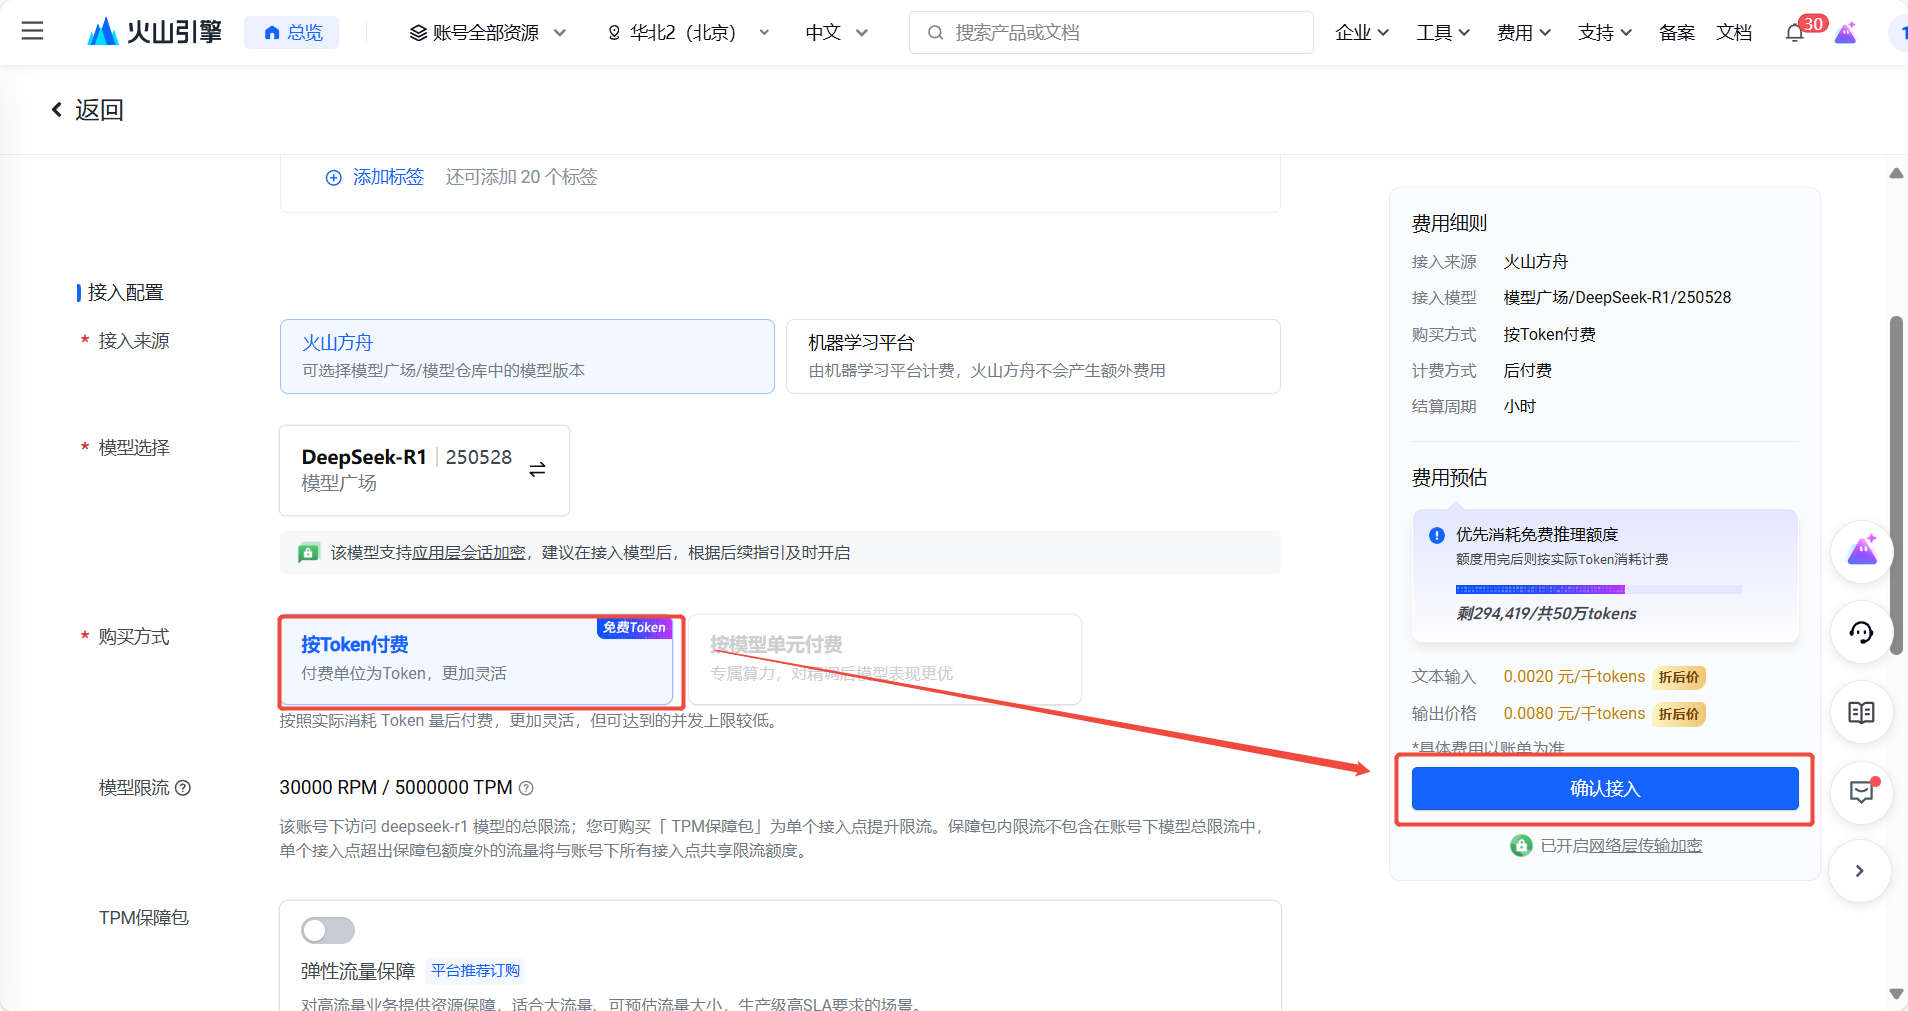Click the search magnifier icon
Screen dimensions: 1908x1011
coord(935,32)
